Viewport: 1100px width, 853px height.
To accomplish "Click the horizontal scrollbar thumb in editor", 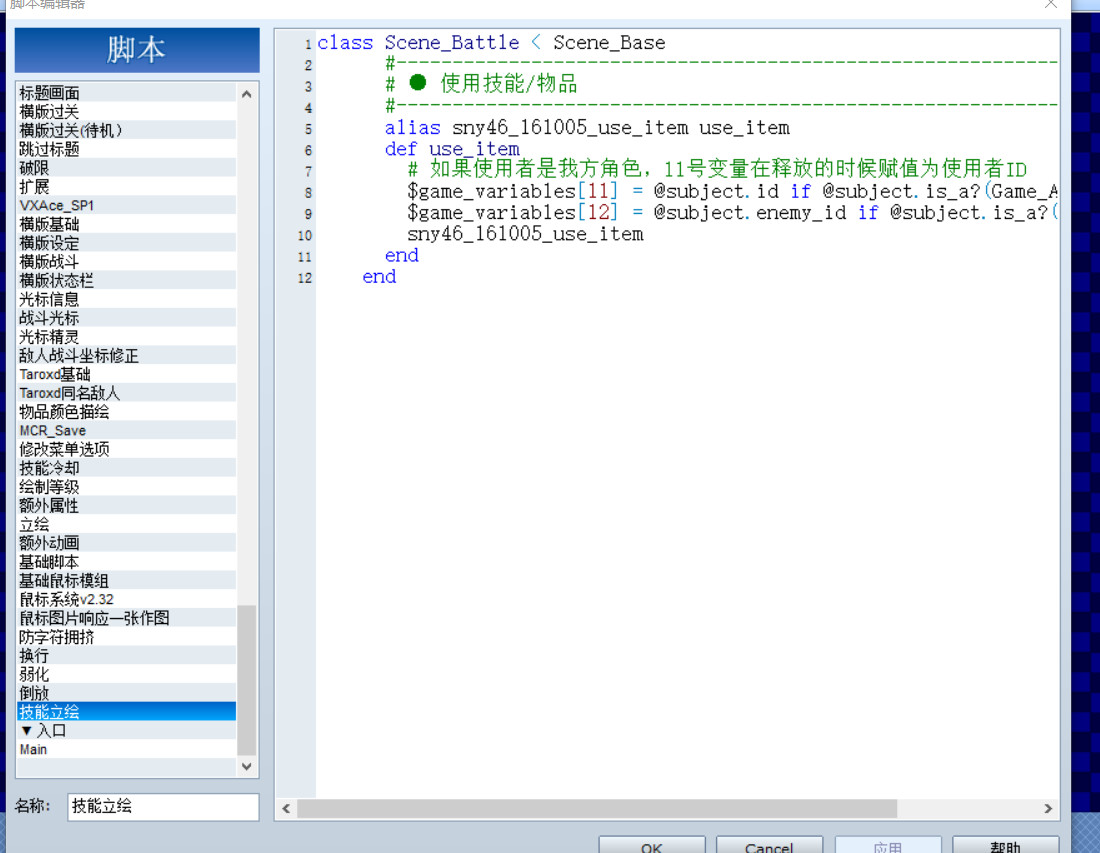I will [597, 808].
